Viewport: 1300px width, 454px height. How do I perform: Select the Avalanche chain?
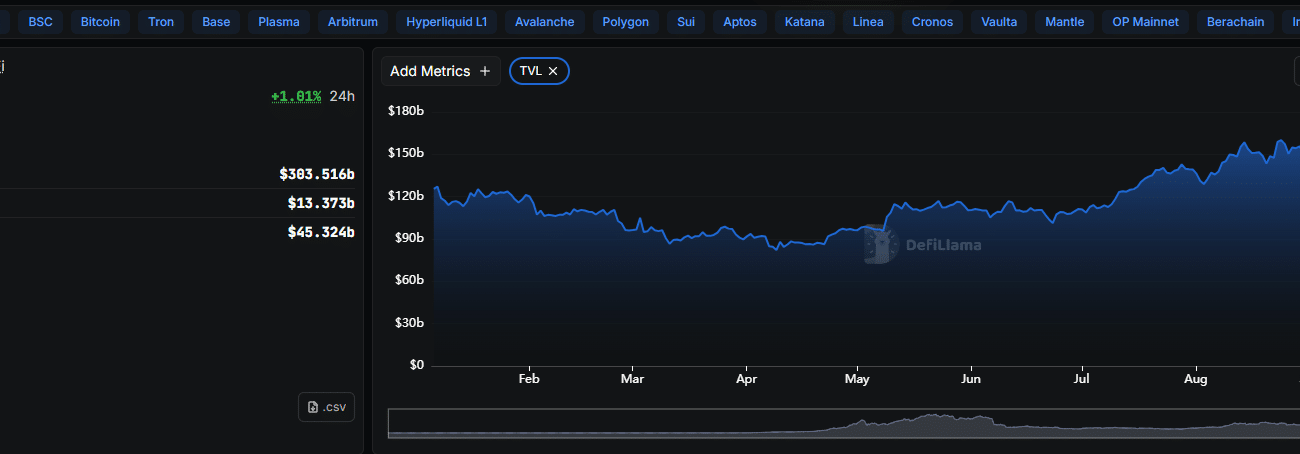coord(544,21)
